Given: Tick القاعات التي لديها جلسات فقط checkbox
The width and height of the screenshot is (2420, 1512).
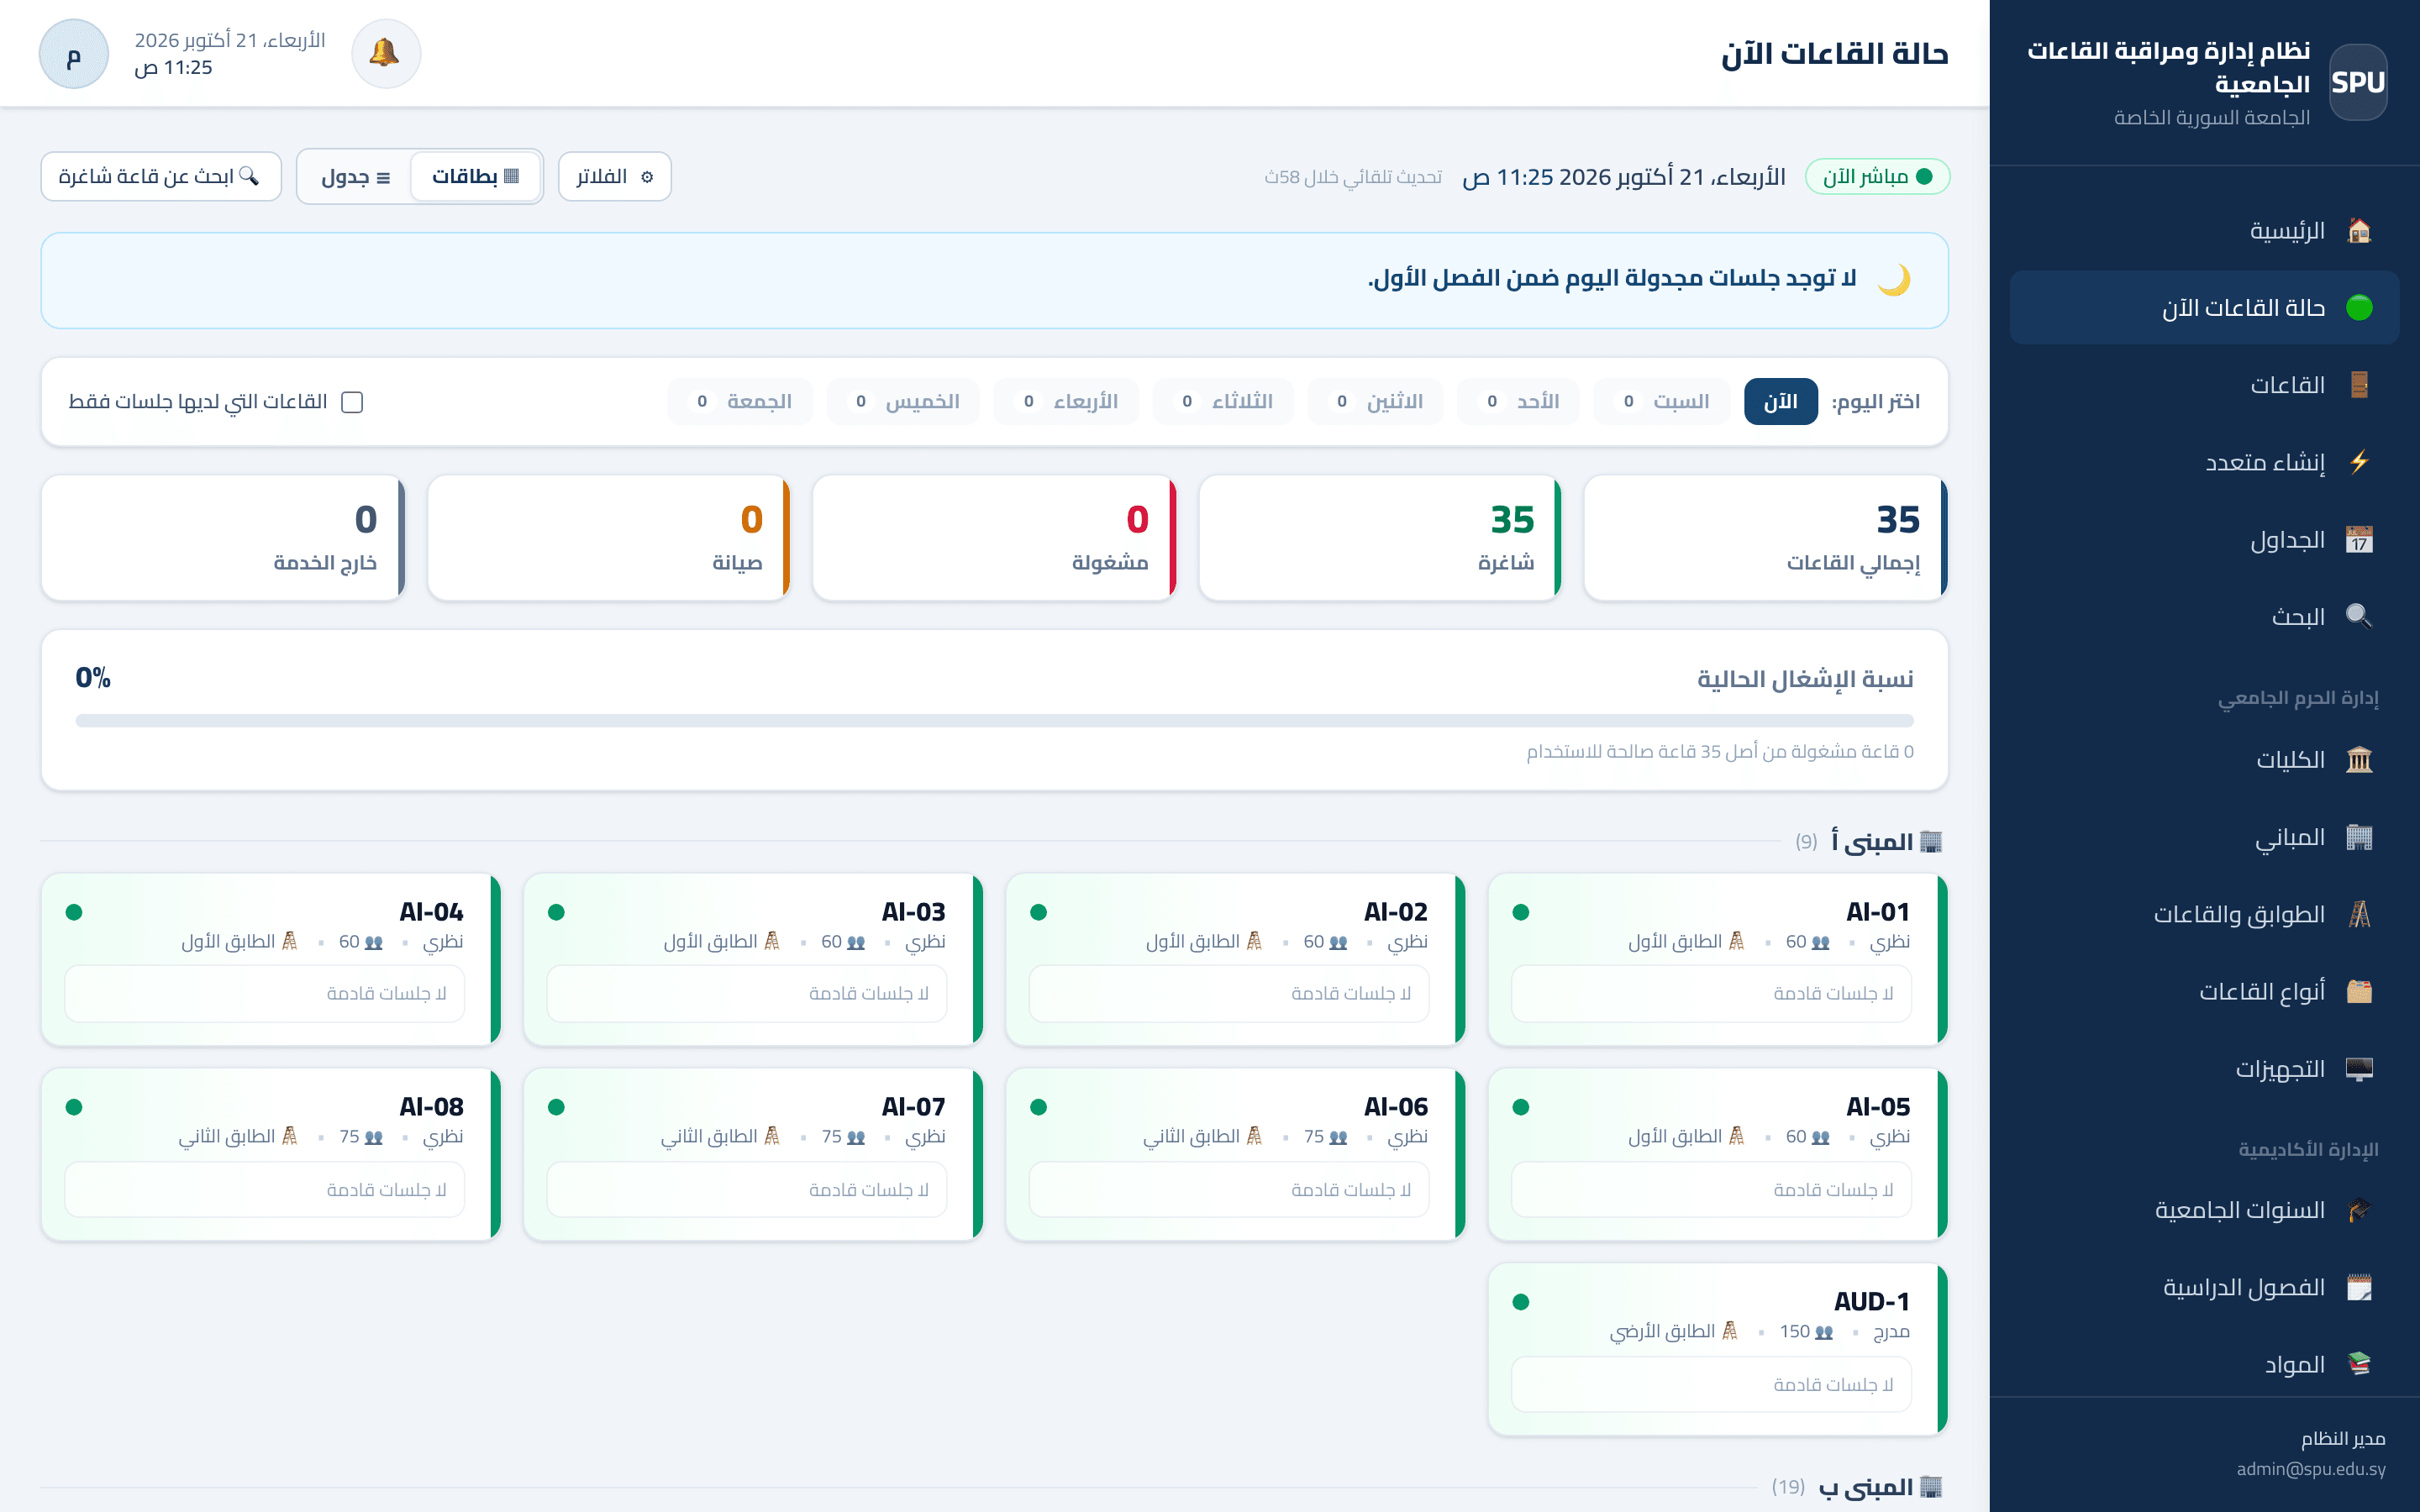Looking at the screenshot, I should [x=352, y=402].
